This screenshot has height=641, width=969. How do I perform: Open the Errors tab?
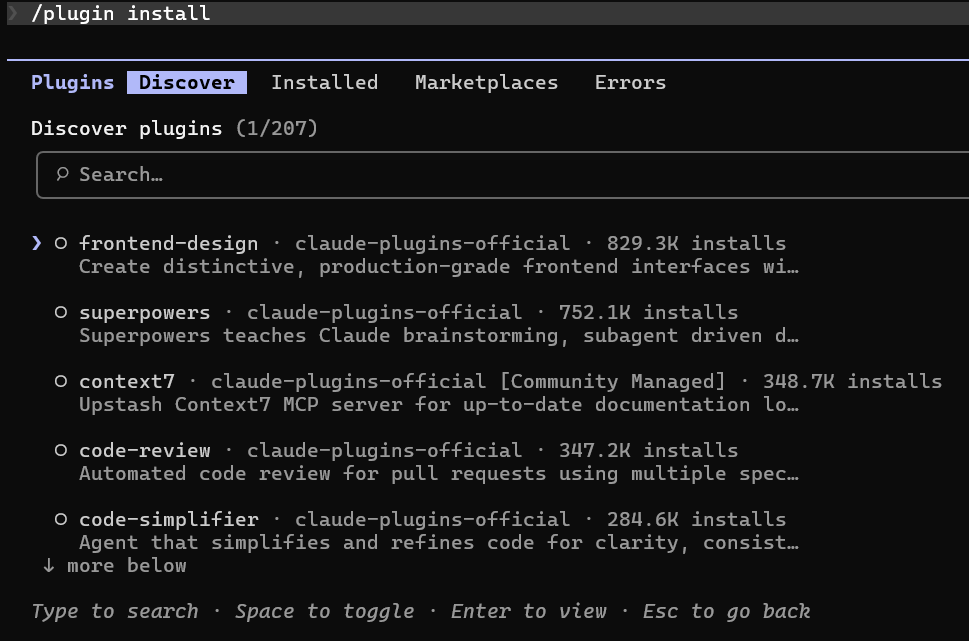pyautogui.click(x=630, y=82)
